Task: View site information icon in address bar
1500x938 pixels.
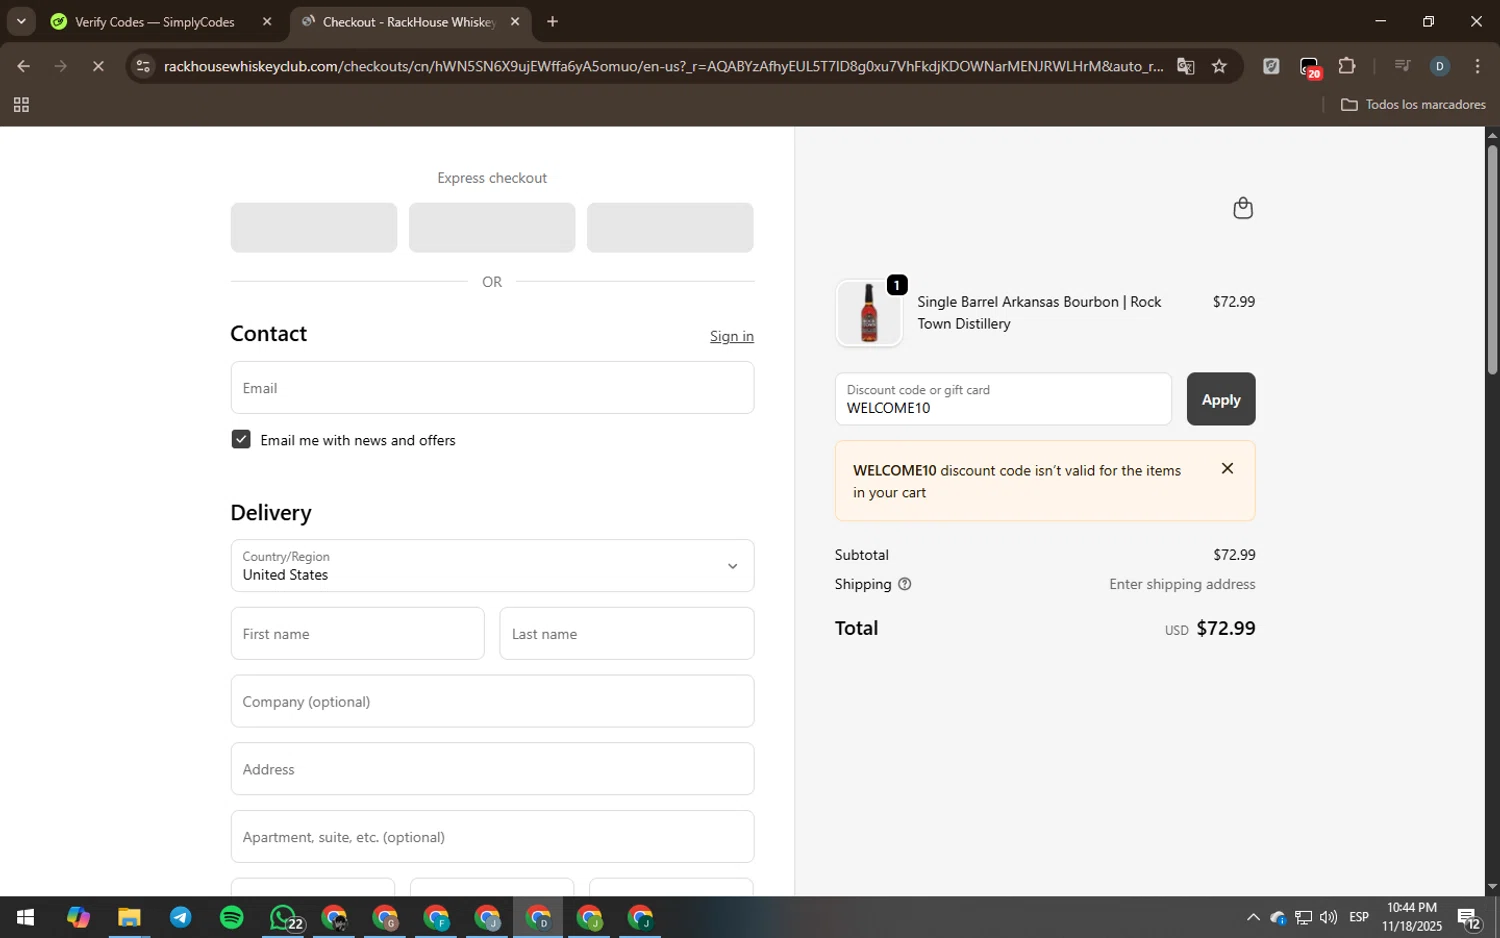Action: pos(143,66)
